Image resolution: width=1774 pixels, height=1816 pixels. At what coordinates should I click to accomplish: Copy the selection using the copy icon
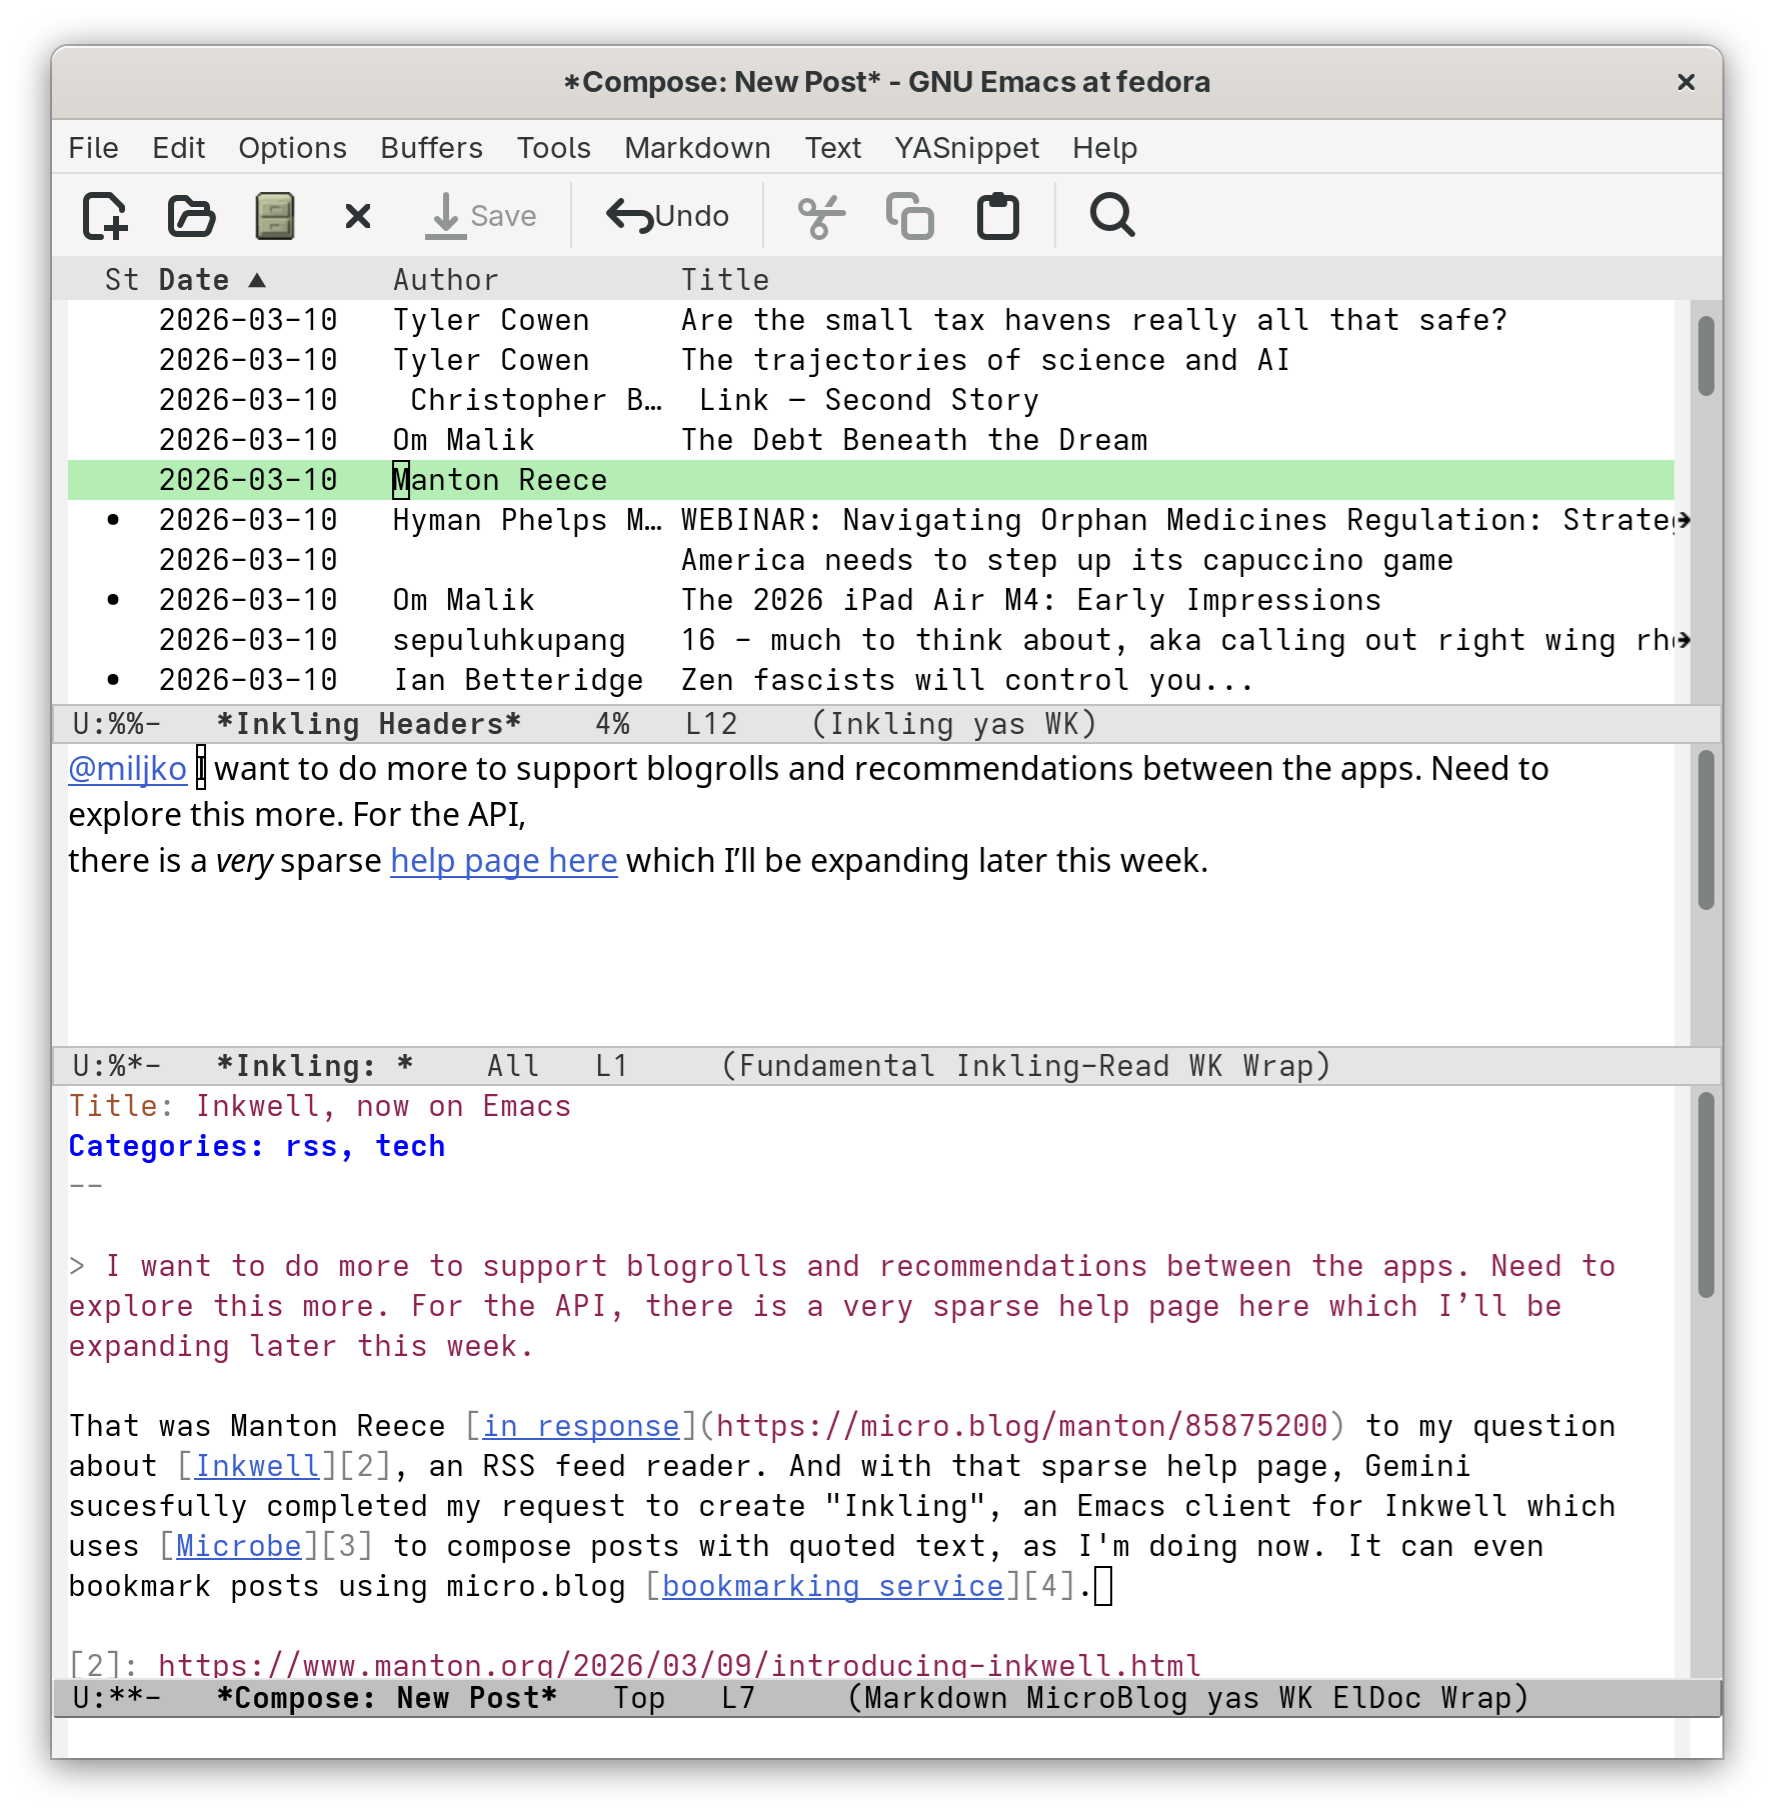pyautogui.click(x=909, y=215)
